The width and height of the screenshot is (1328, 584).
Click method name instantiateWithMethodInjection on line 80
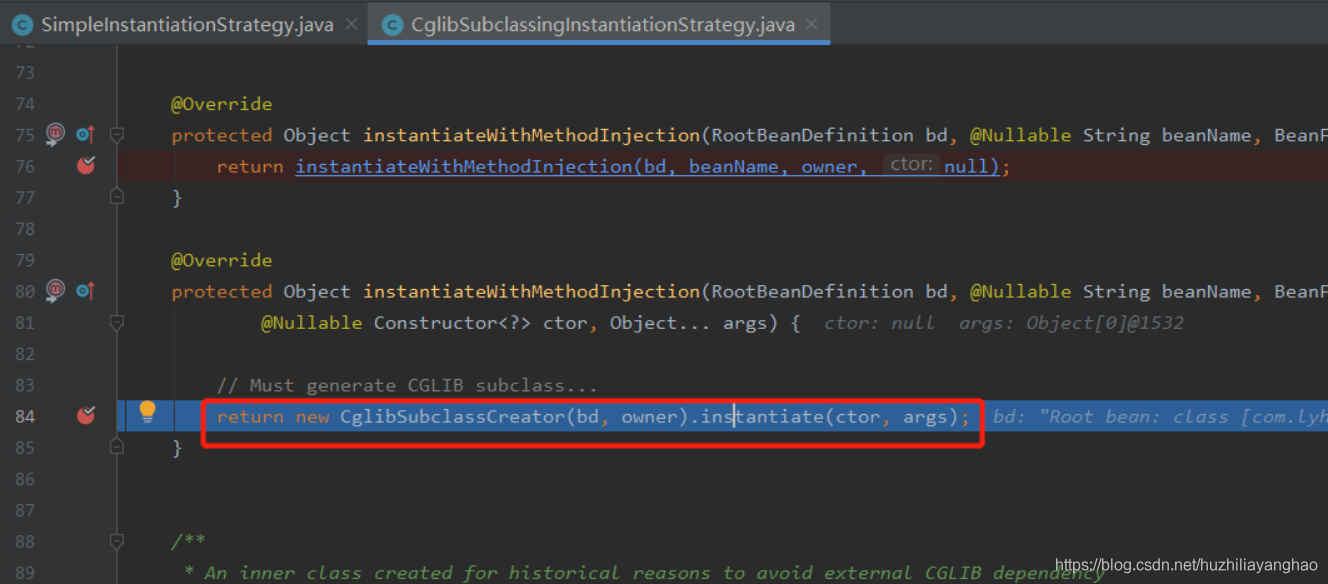(x=532, y=291)
